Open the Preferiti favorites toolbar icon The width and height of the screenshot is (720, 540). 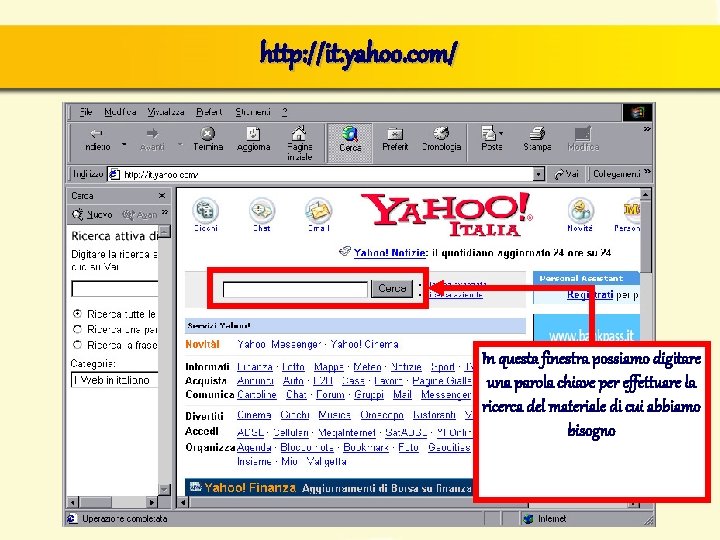395,134
